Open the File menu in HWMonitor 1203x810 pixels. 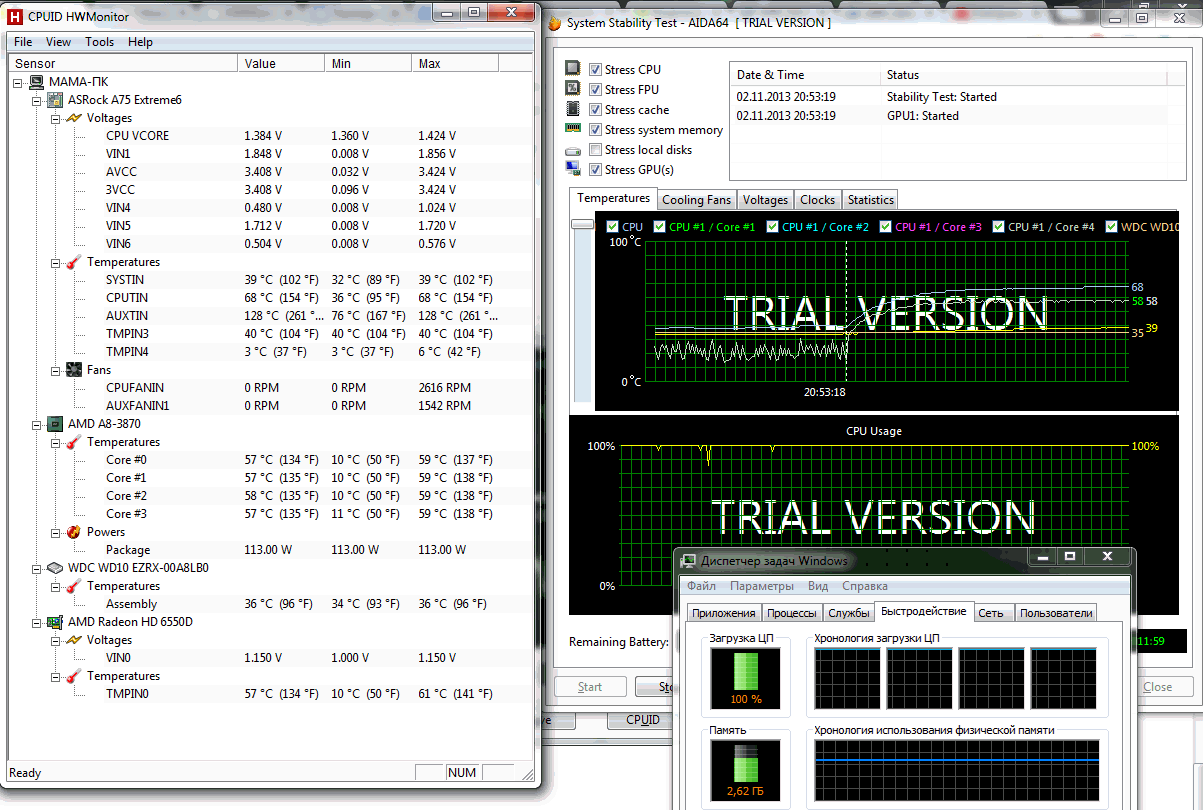(23, 42)
